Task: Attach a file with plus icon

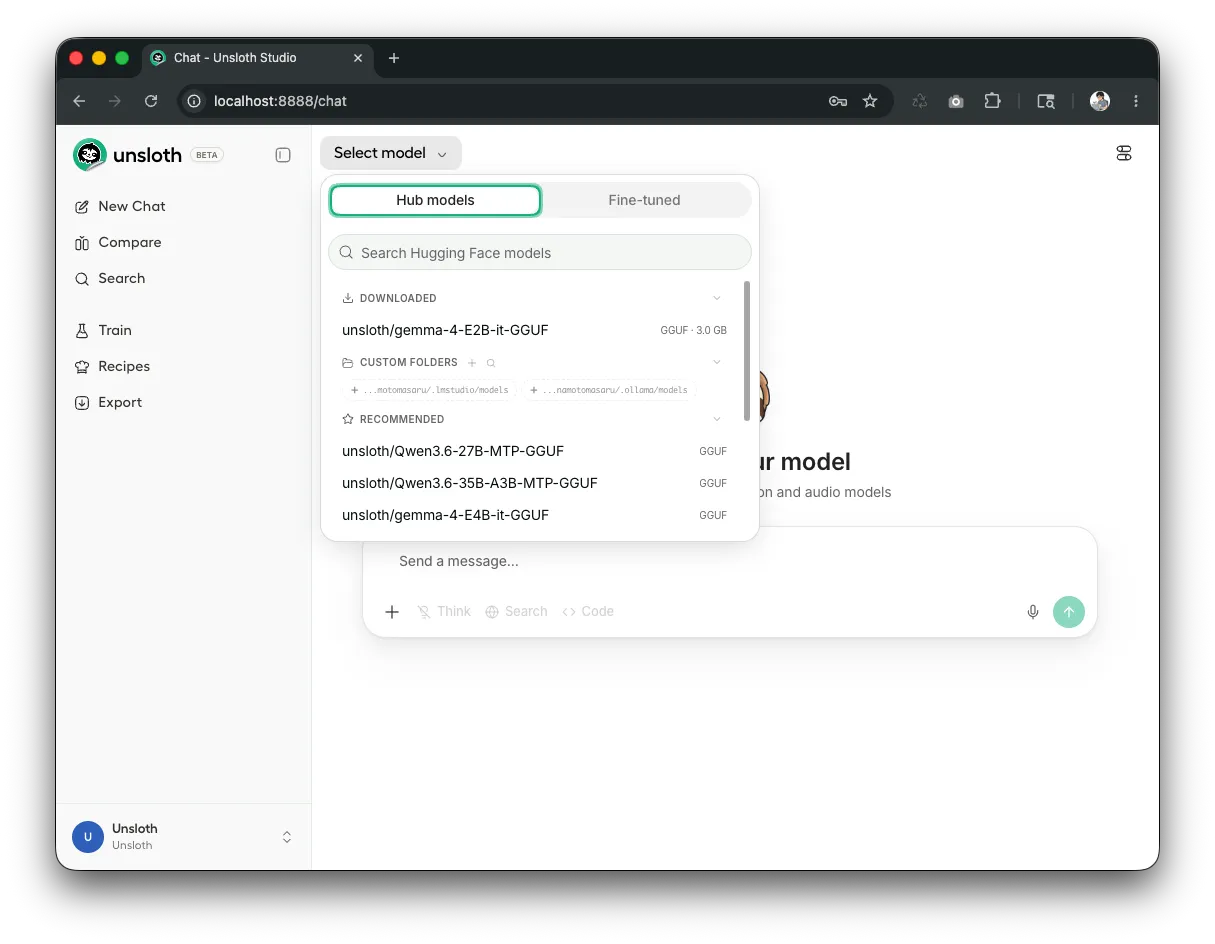Action: tap(392, 611)
